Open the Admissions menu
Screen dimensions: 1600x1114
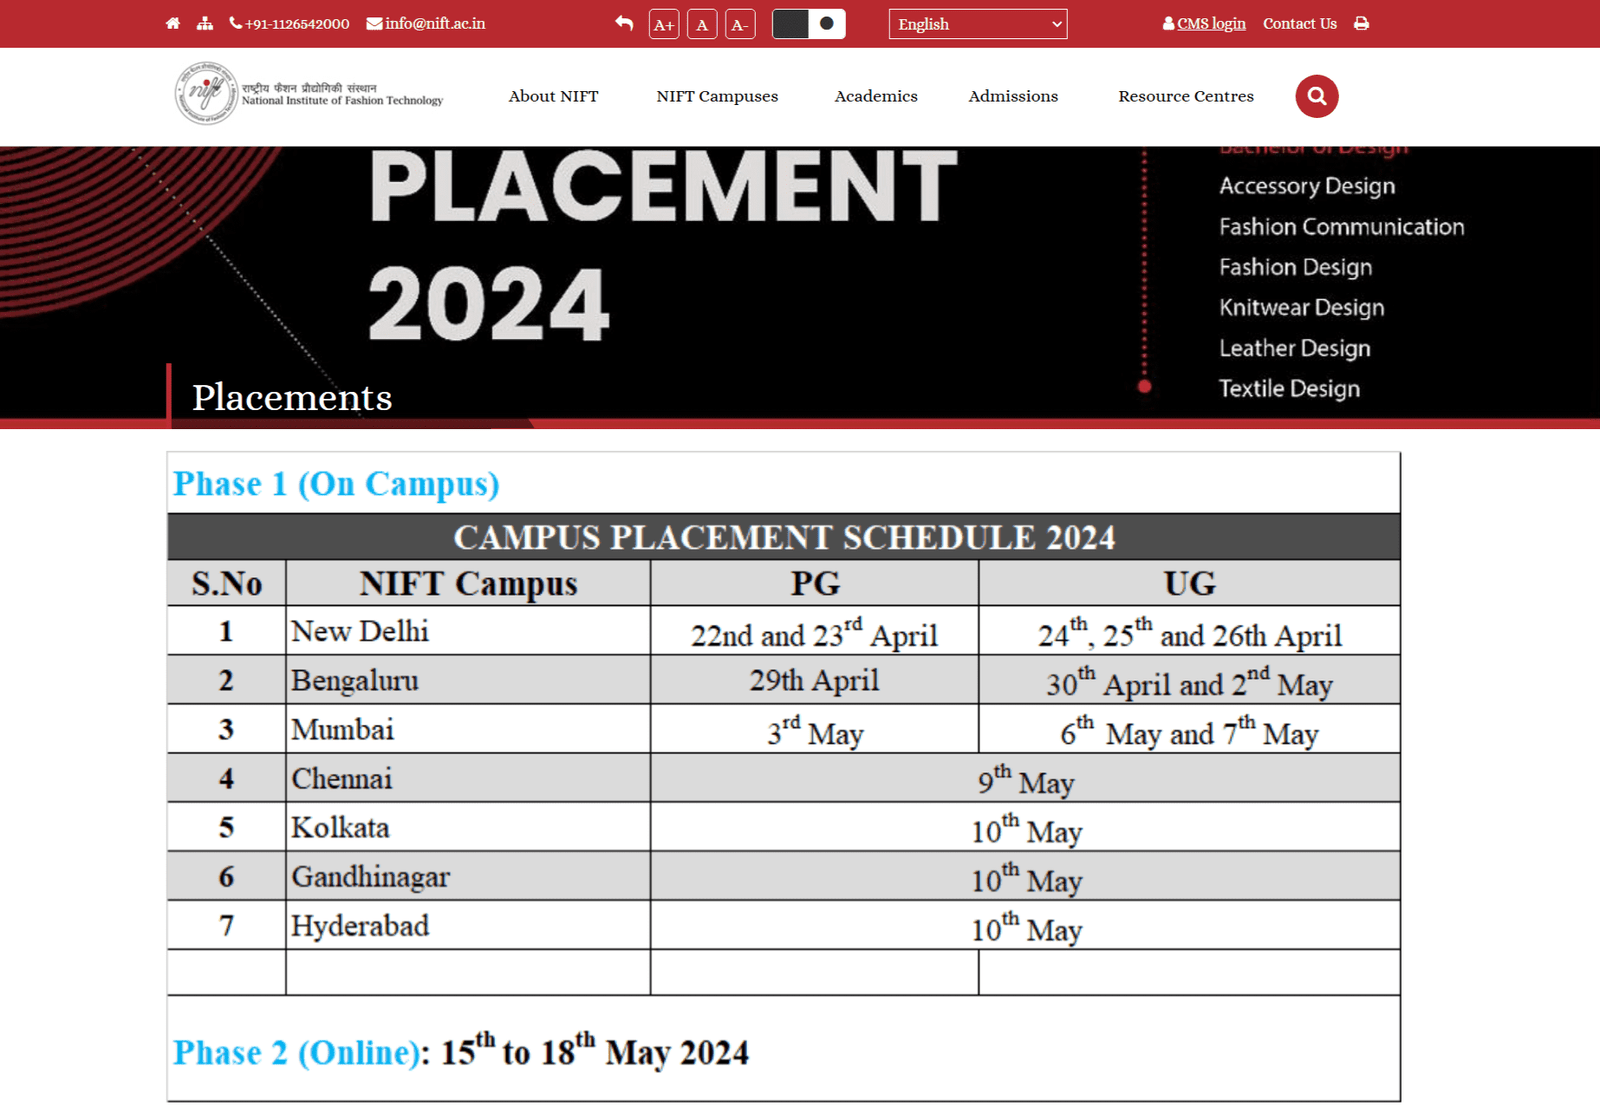[x=1012, y=96]
